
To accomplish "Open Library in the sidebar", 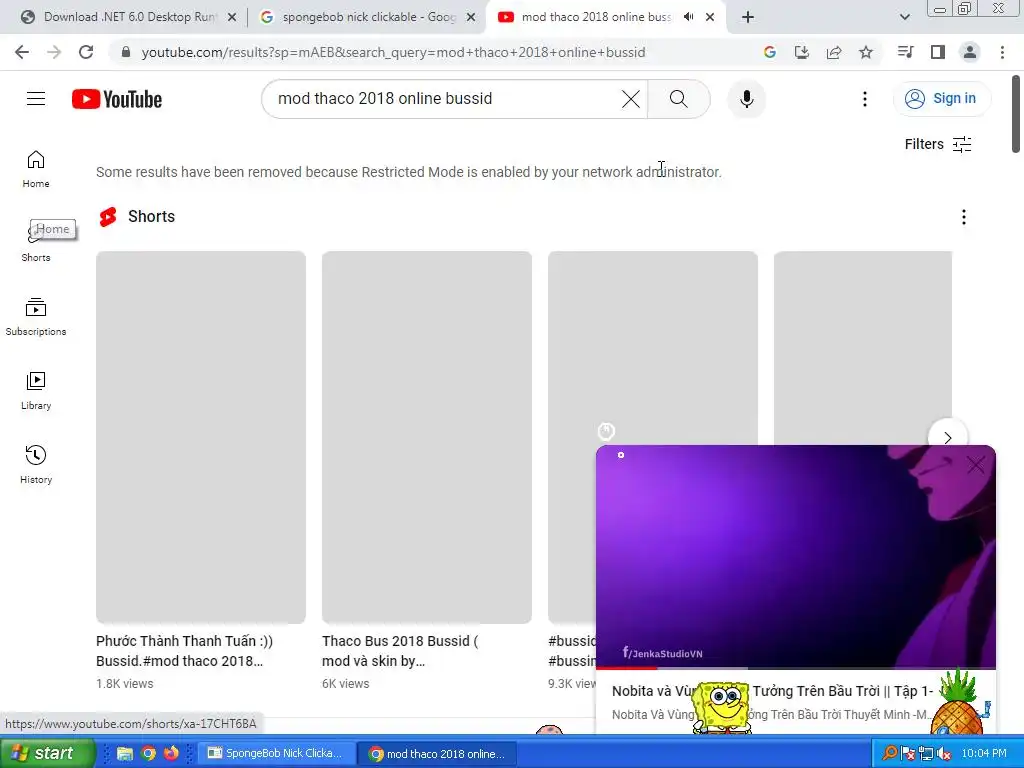I will point(36,391).
